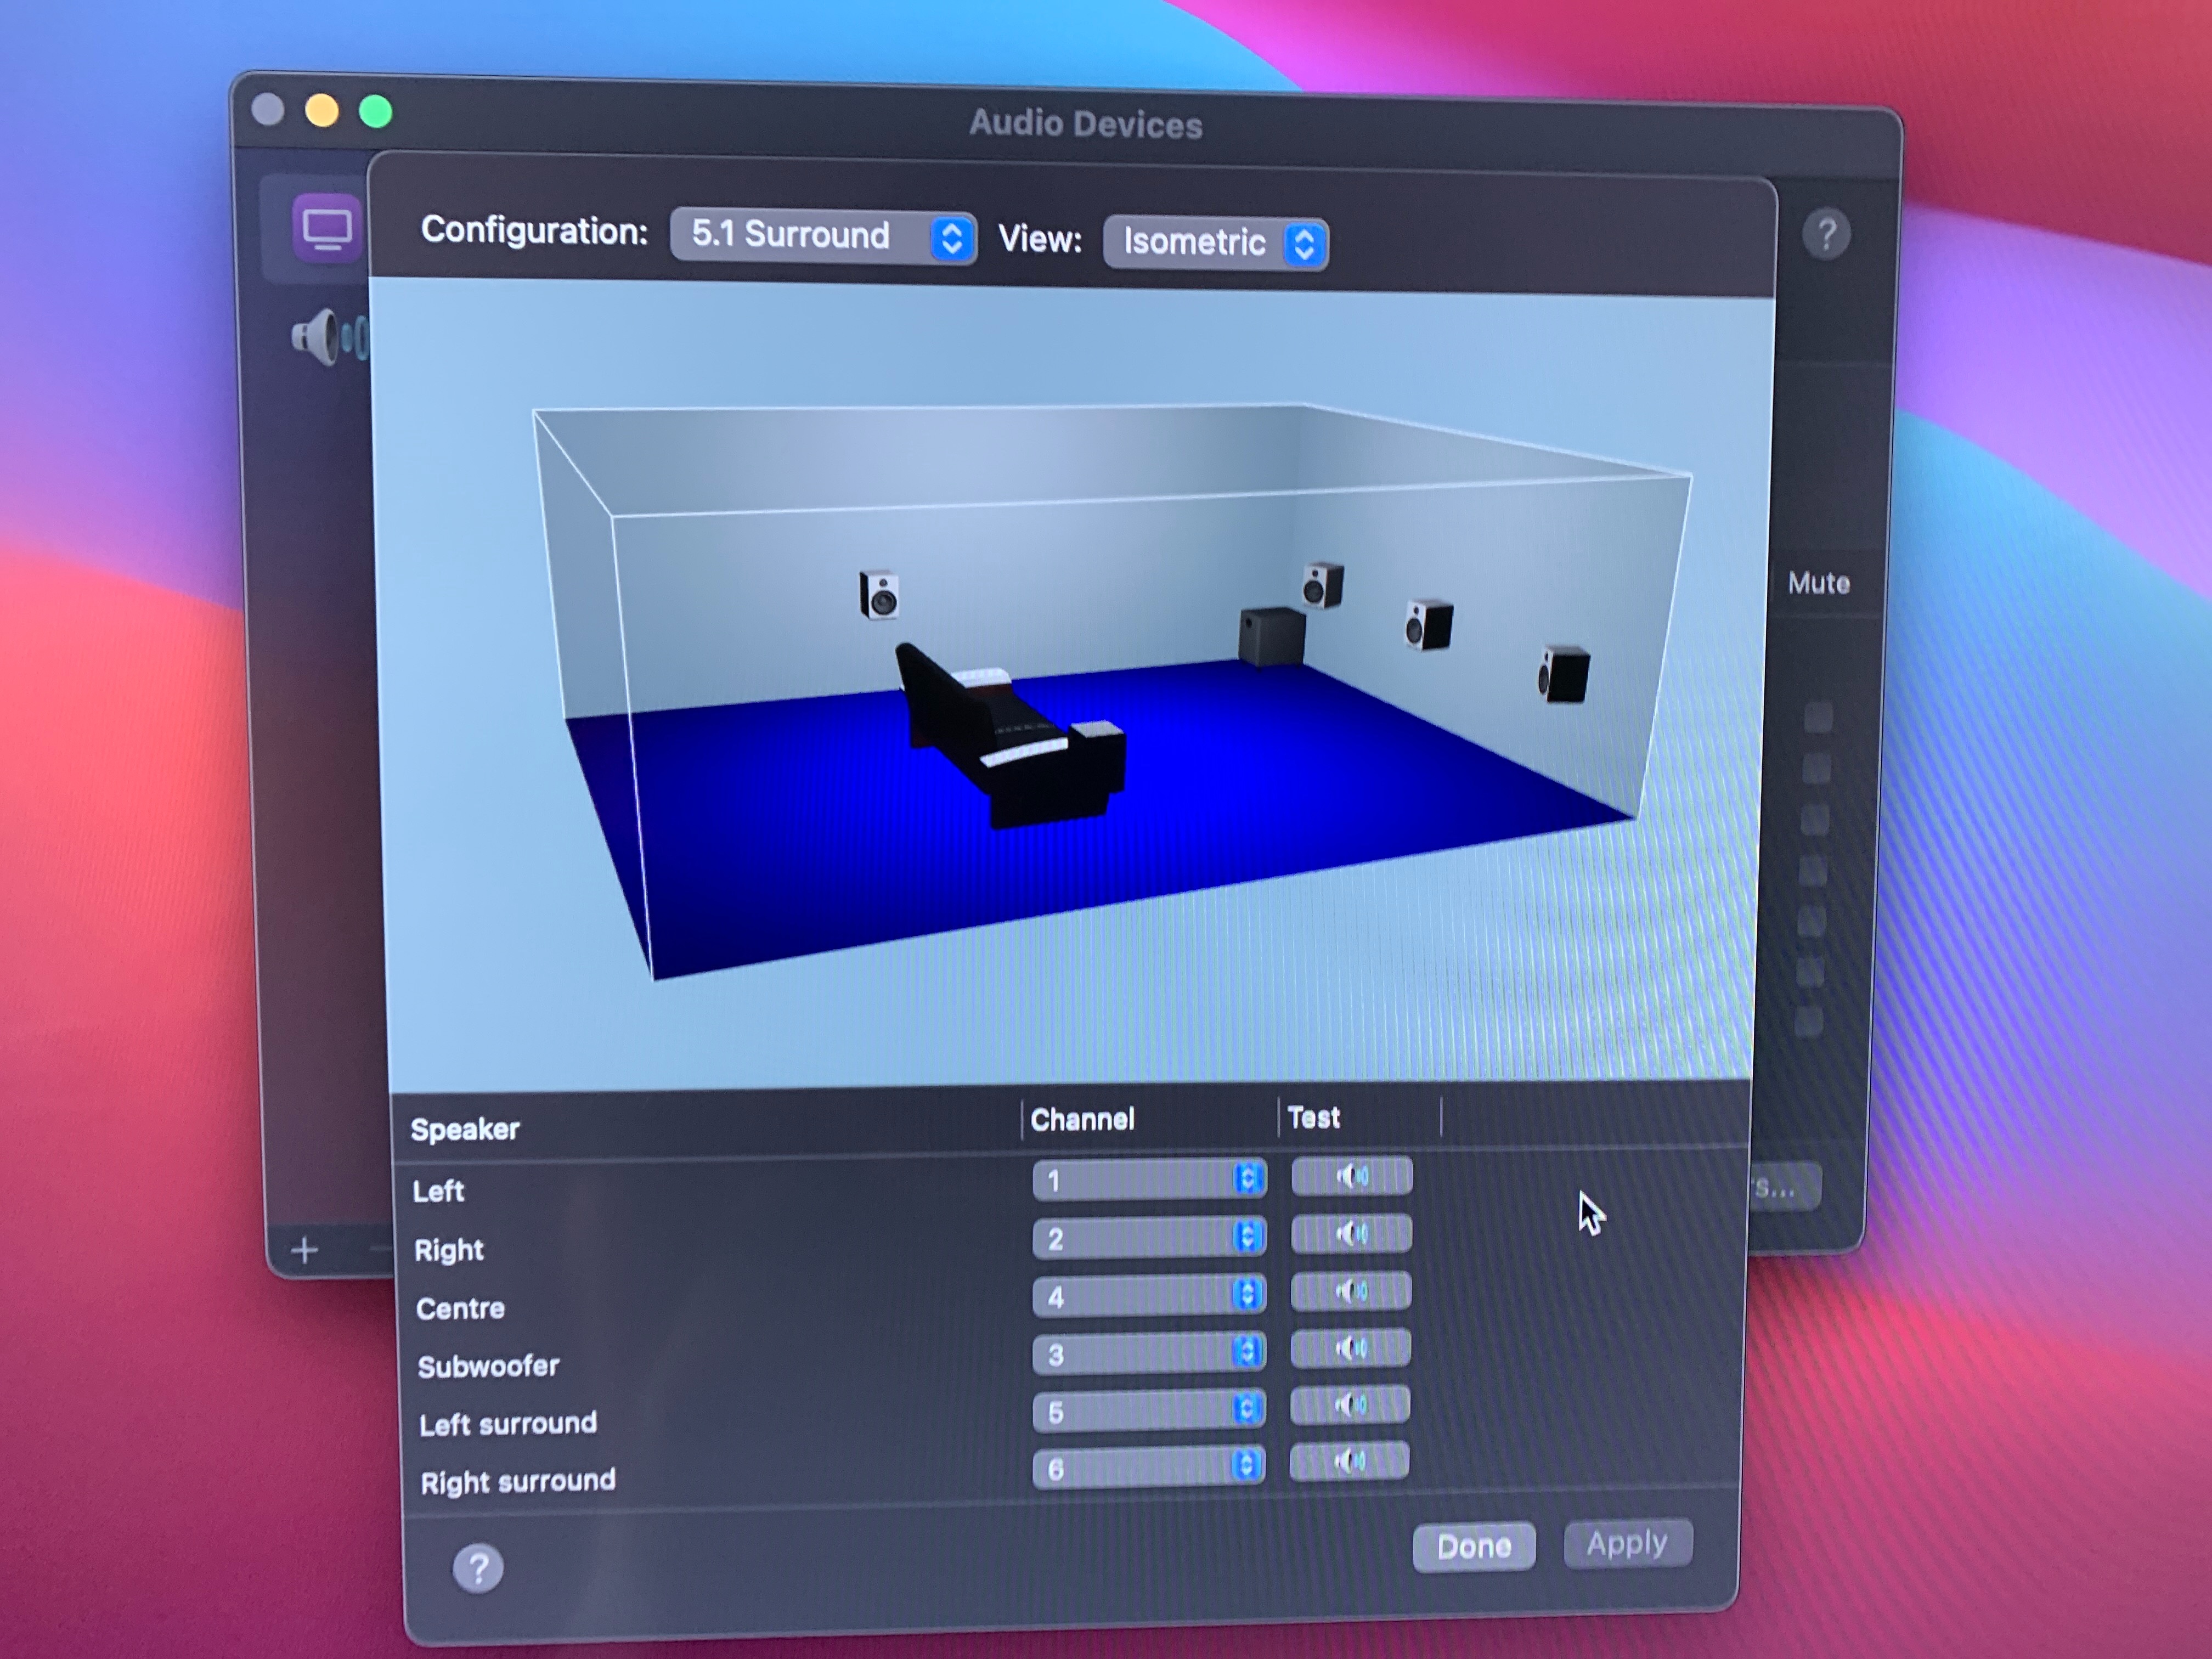Test the Right surround speaker
Screen dimensions: 2212x1659
coord(1348,1462)
